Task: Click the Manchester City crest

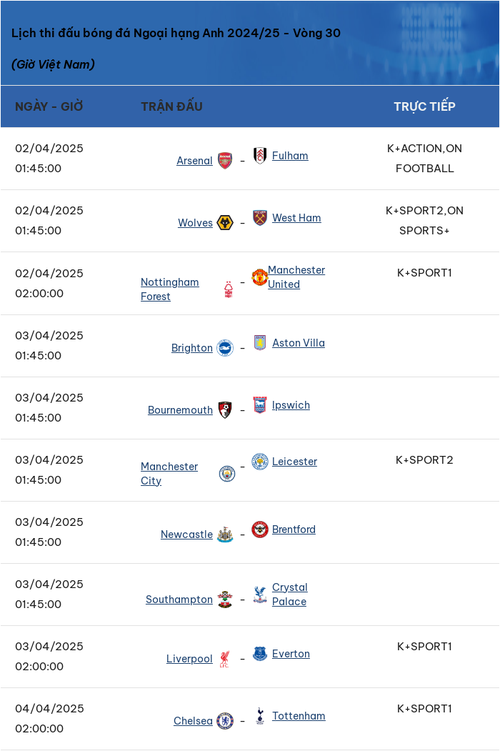Action: [227, 474]
